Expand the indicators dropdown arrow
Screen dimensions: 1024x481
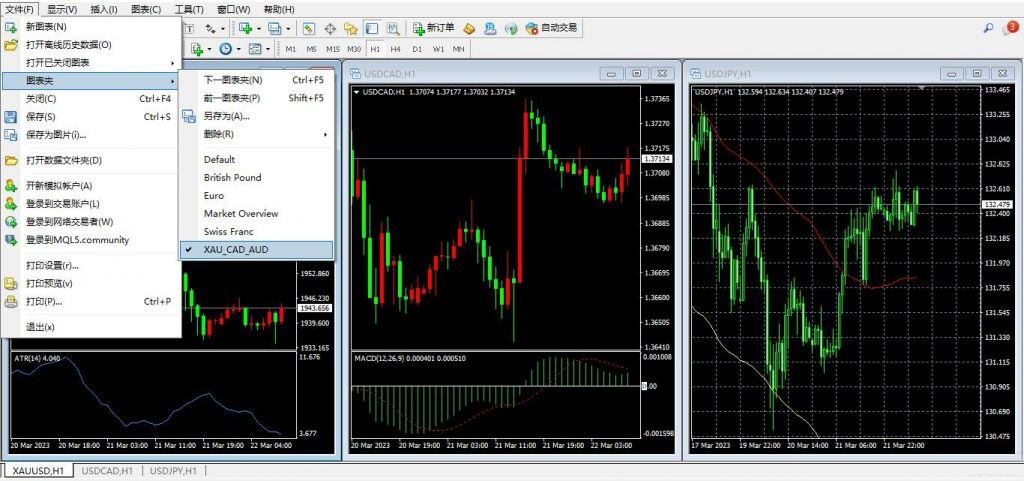point(210,49)
